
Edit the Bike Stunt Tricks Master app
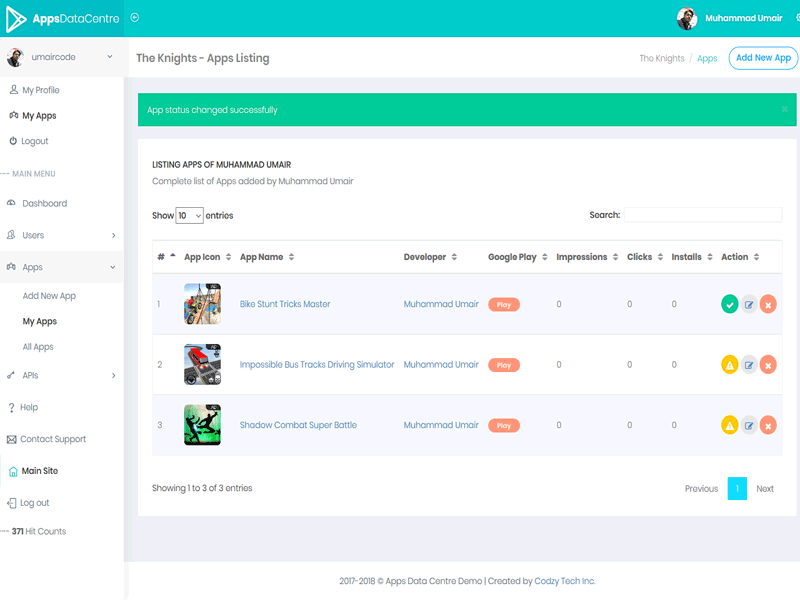point(749,305)
